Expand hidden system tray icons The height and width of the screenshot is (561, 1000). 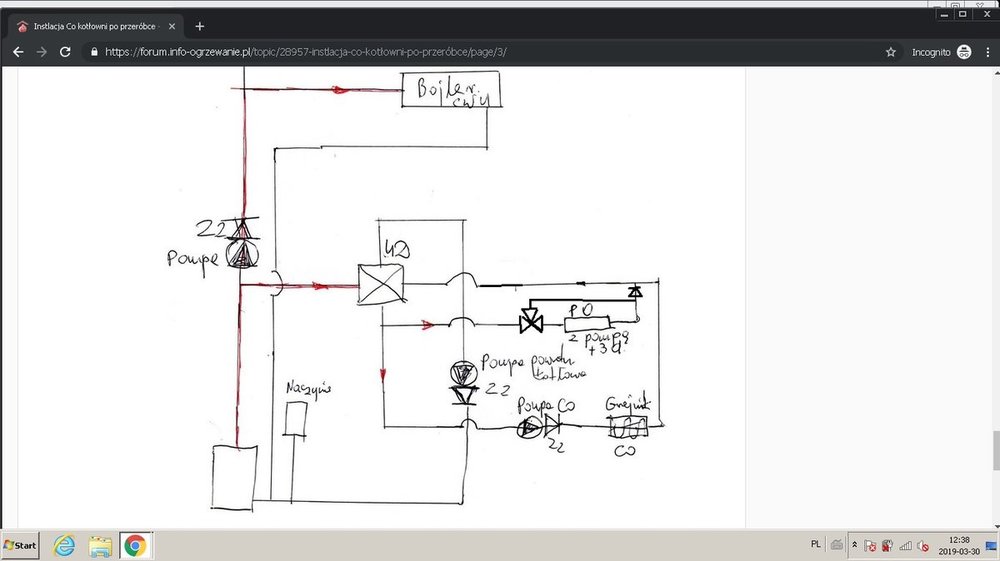pyautogui.click(x=854, y=545)
